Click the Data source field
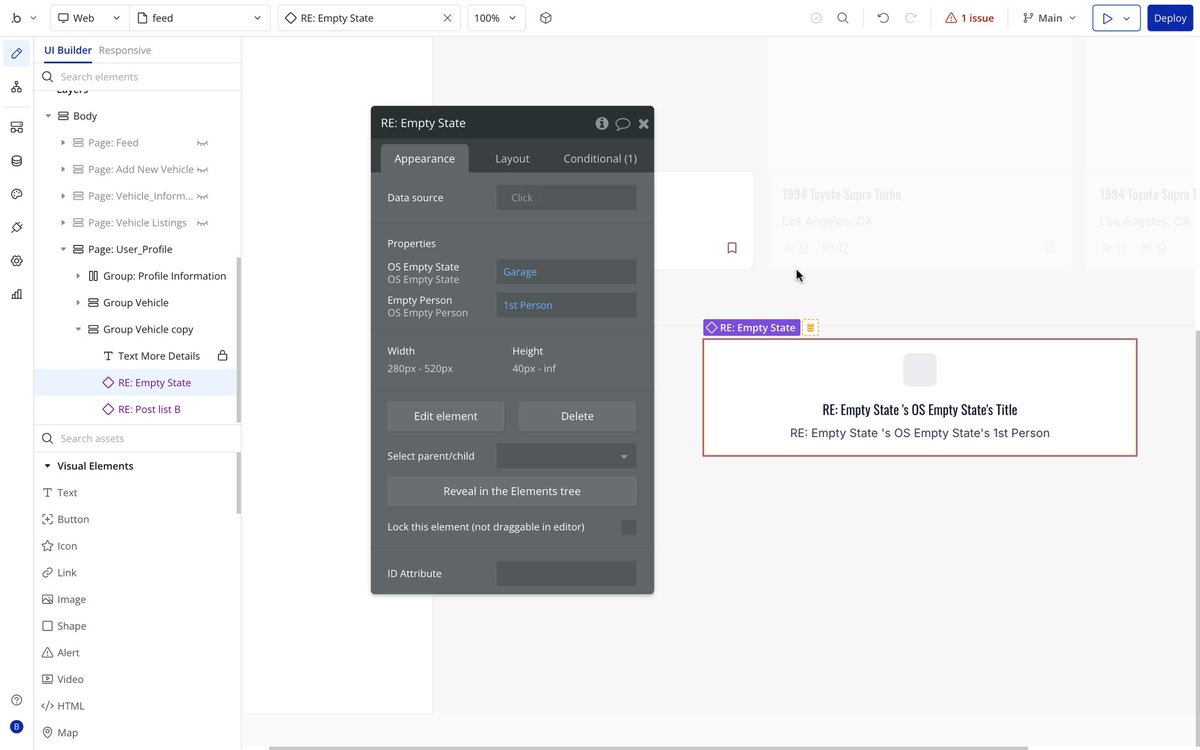The width and height of the screenshot is (1200, 750). 566,197
